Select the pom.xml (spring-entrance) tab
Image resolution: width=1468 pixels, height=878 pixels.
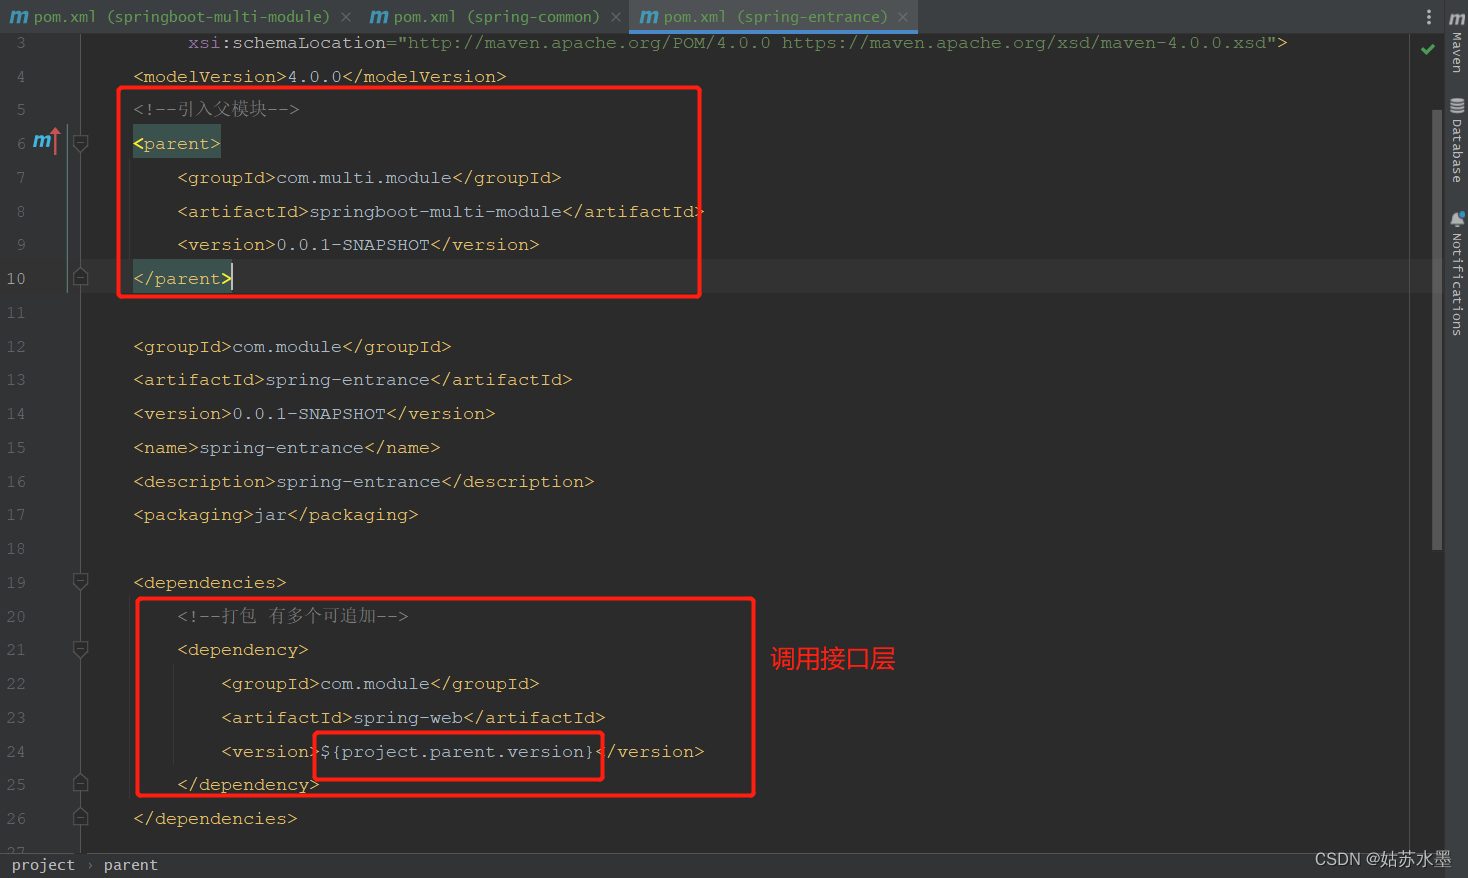[774, 17]
